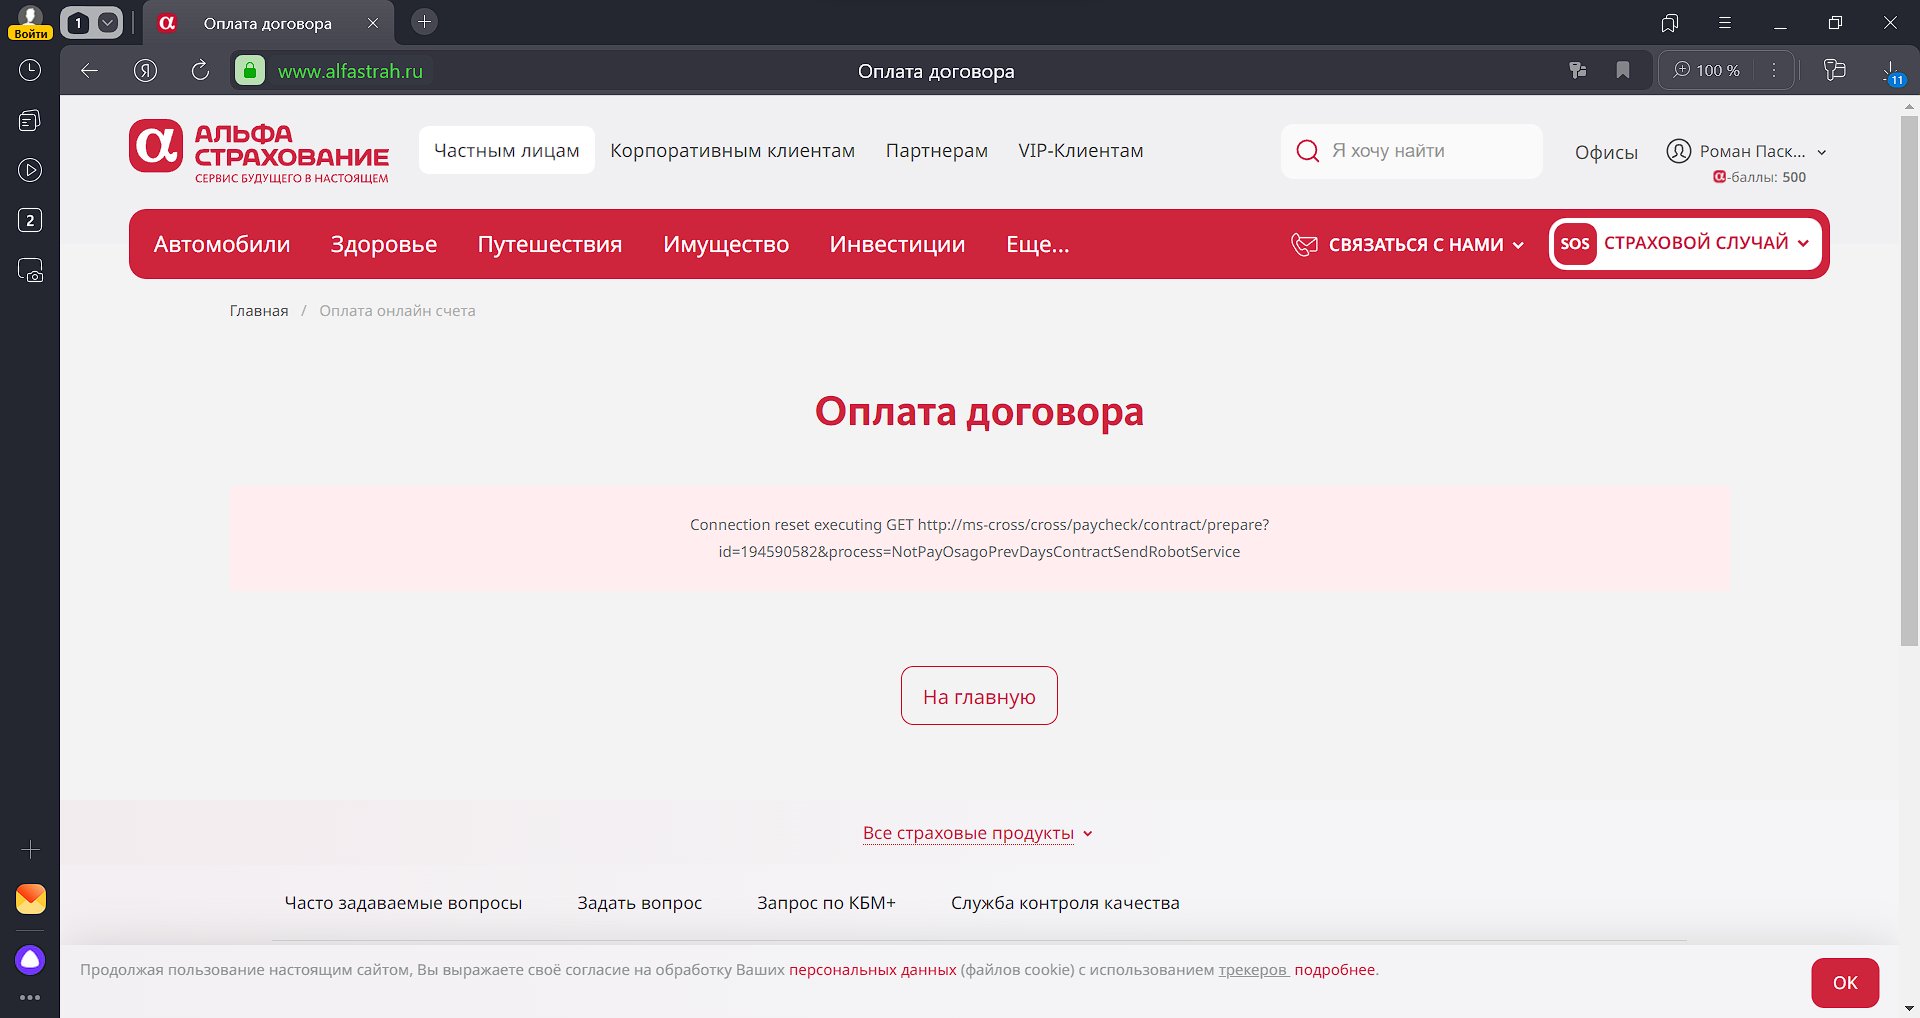Open the Автомобили menu item

tap(222, 245)
